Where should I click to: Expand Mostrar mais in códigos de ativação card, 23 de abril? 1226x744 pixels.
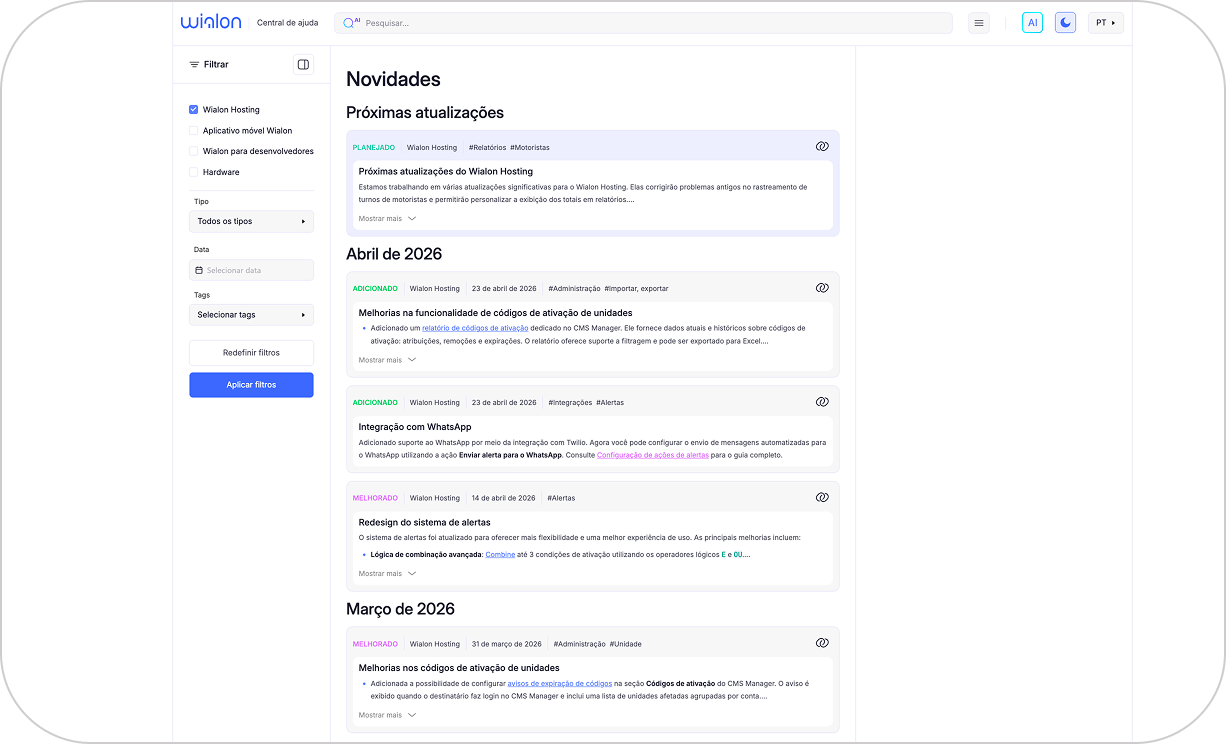(x=387, y=360)
